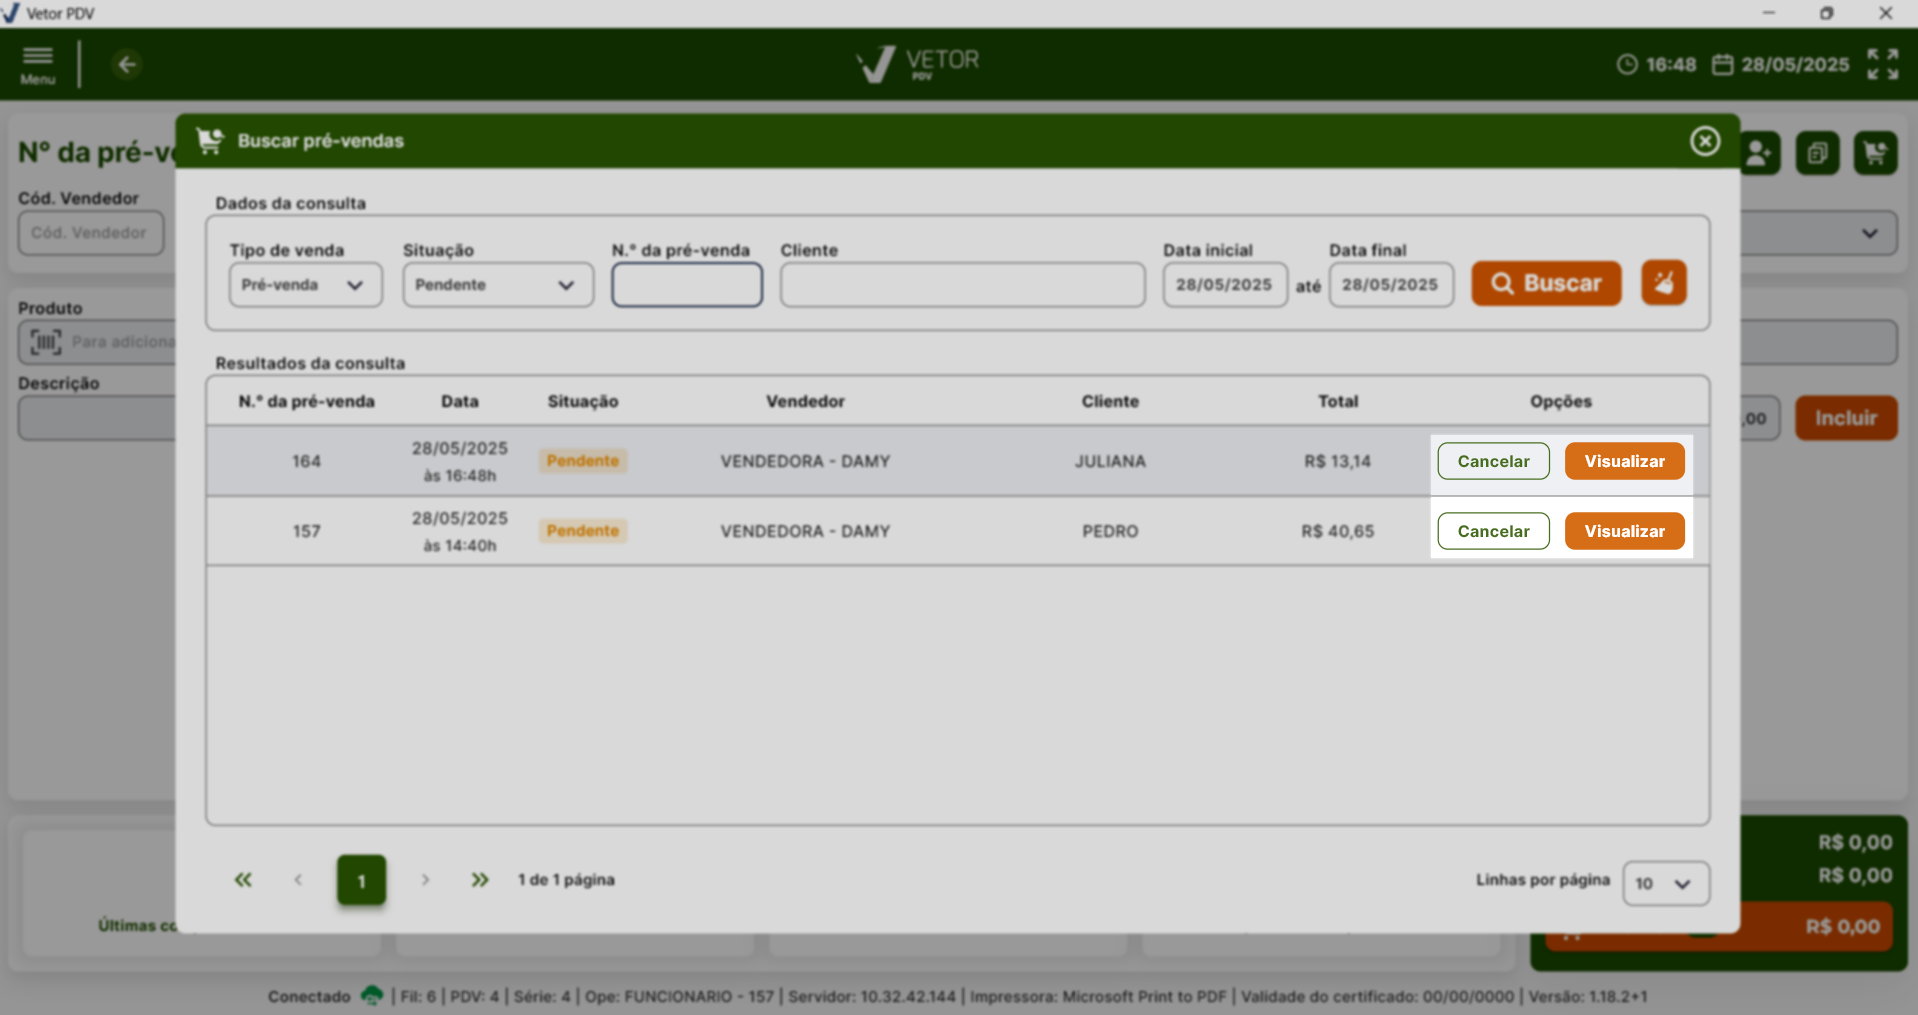
Task: Close the Buscar pré-vendas dialog
Action: point(1704,141)
